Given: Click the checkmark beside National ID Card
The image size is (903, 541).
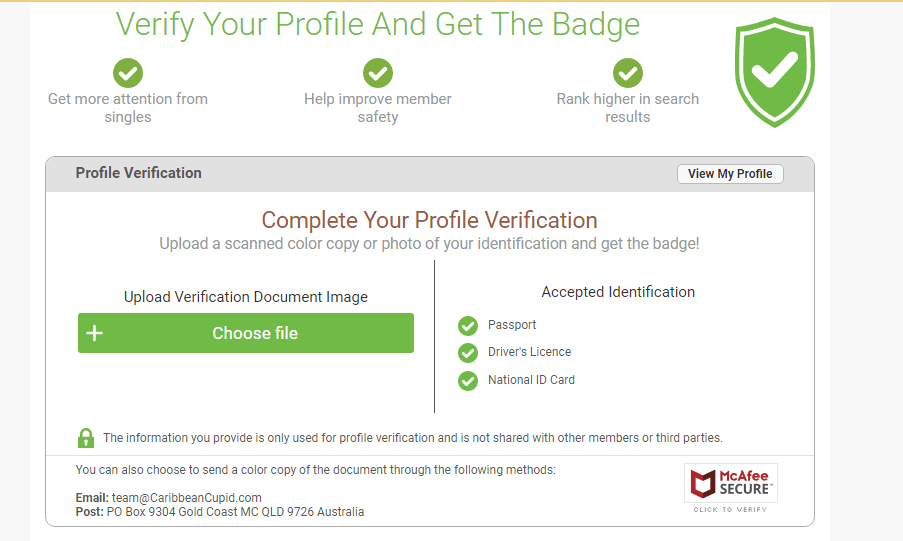Looking at the screenshot, I should coord(468,381).
